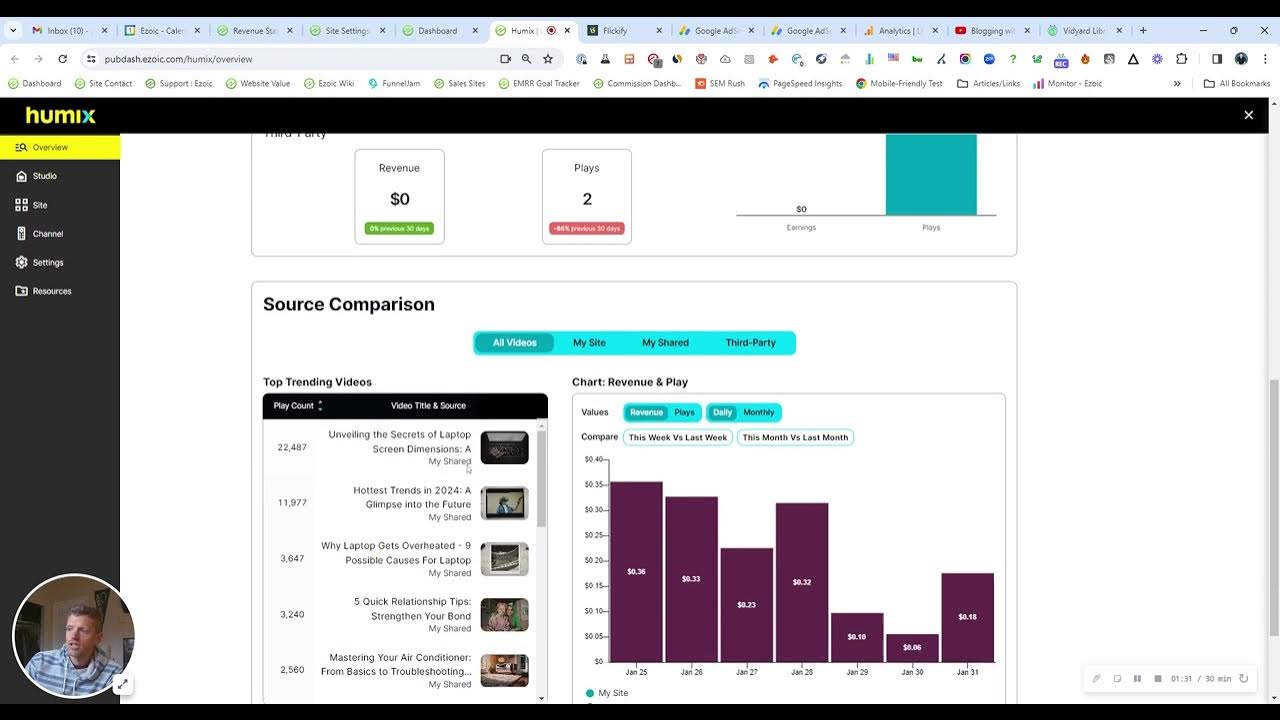Click the 5 Quick Relationship Tips title

point(412,609)
